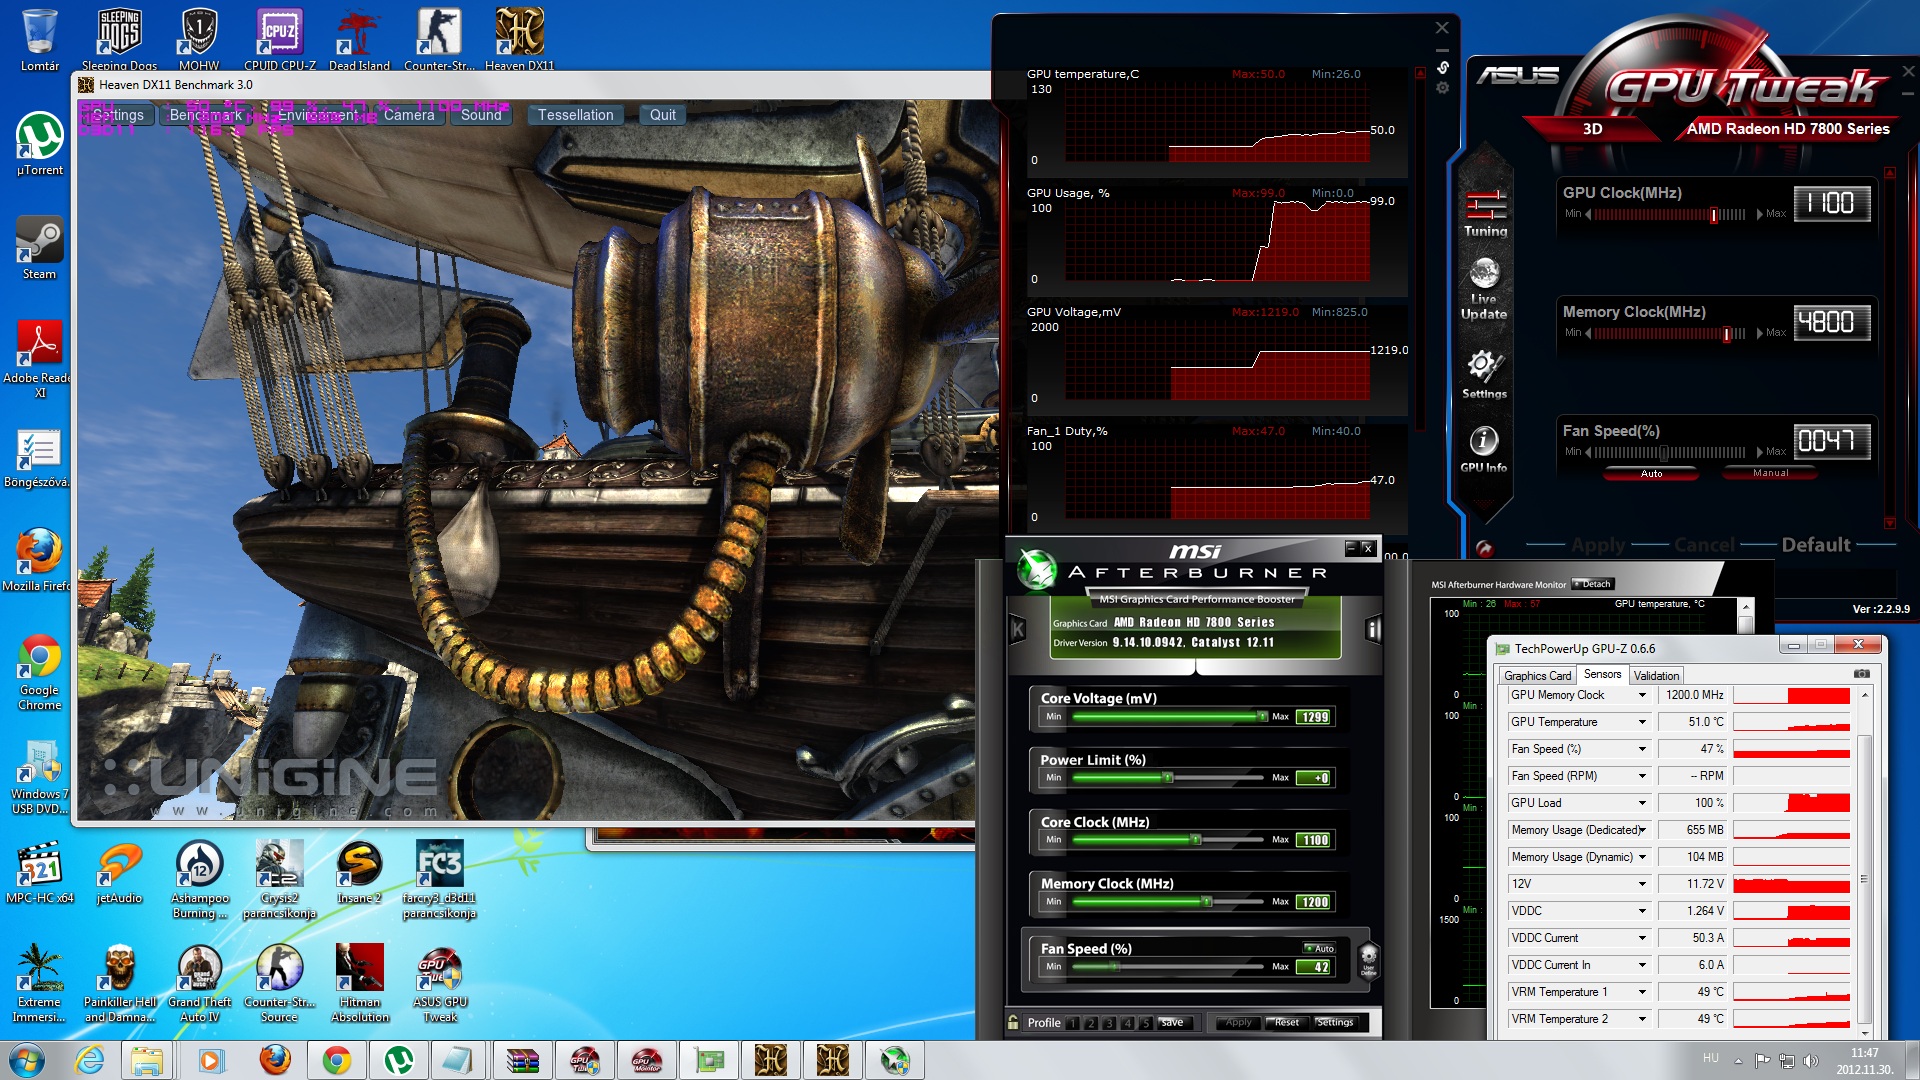The image size is (1920, 1080).
Task: Open GPU Memory Clock sensor dropdown
Action: tap(1641, 695)
